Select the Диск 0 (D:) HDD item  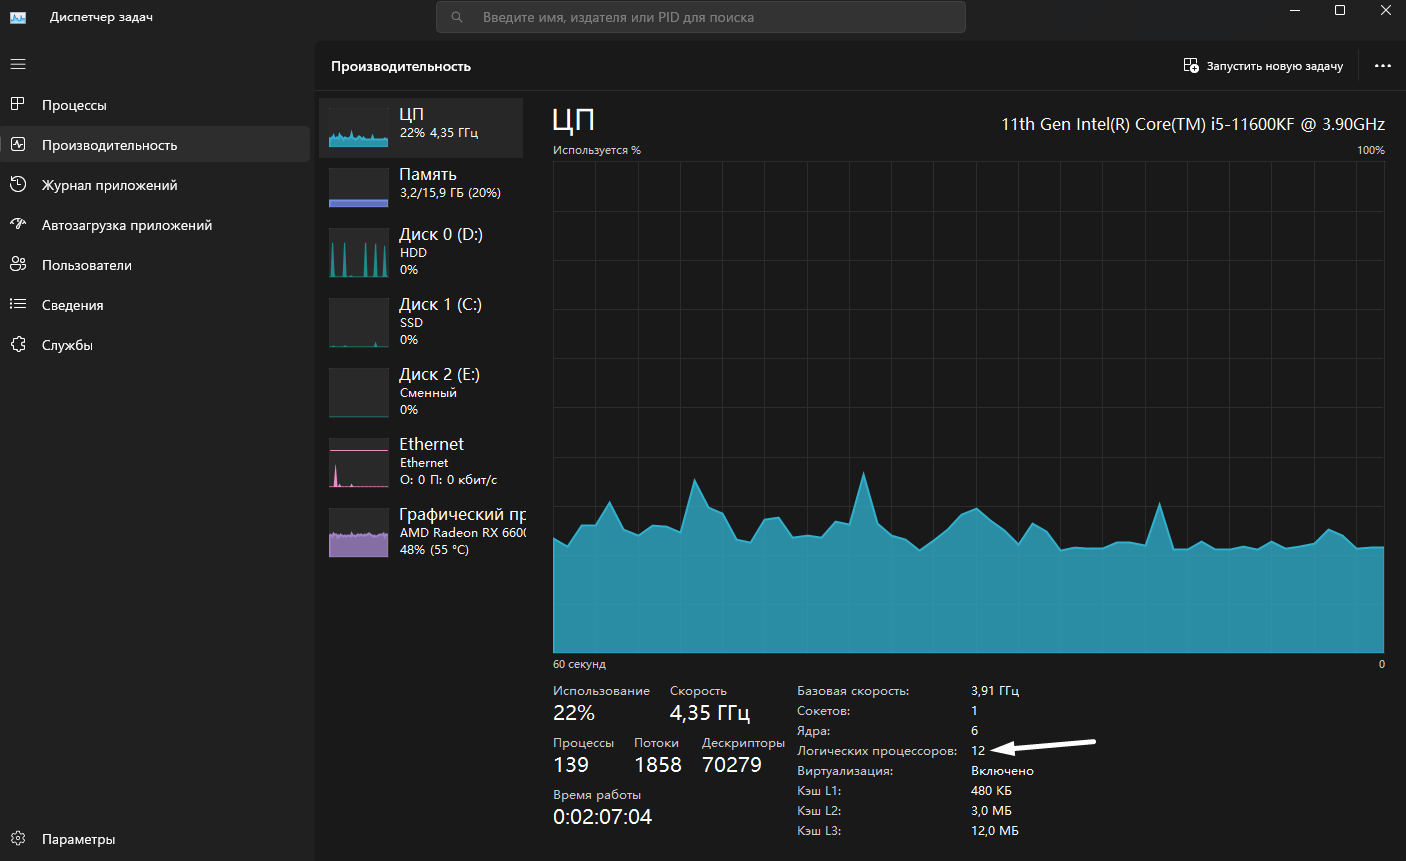coord(421,253)
